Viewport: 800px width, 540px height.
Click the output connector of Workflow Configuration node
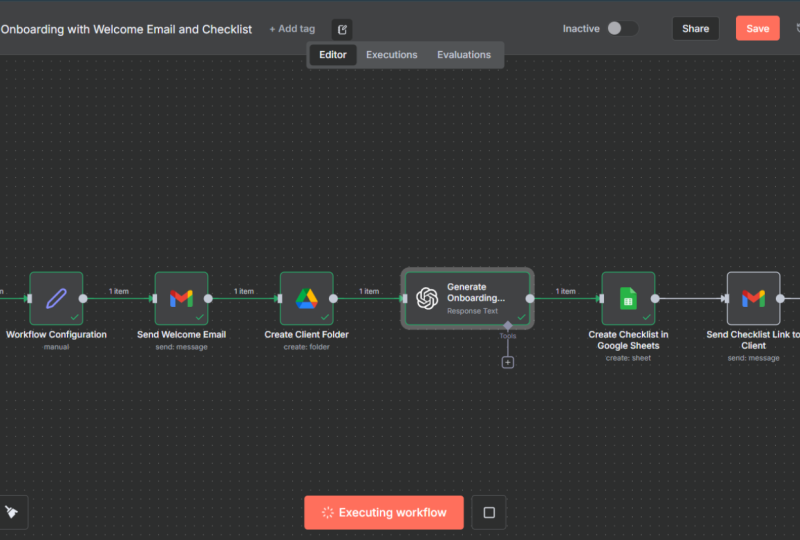pyautogui.click(x=83, y=299)
